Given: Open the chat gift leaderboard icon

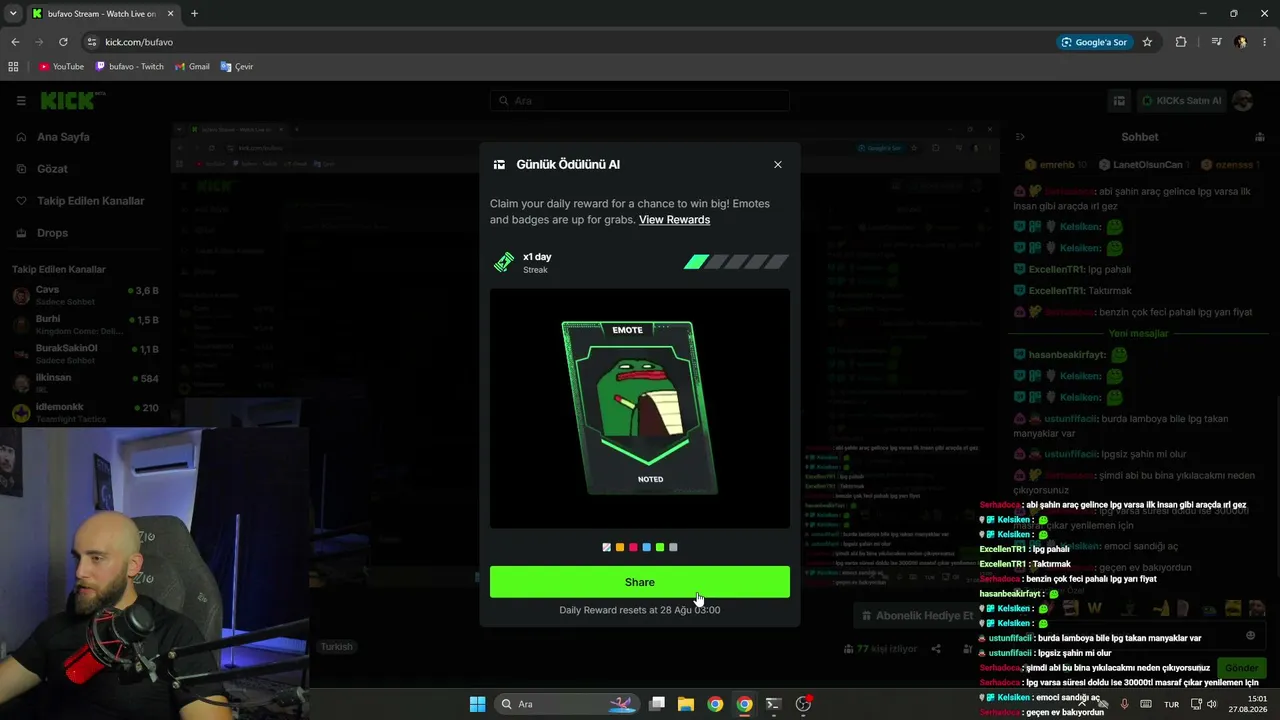Looking at the screenshot, I should [x=1260, y=137].
